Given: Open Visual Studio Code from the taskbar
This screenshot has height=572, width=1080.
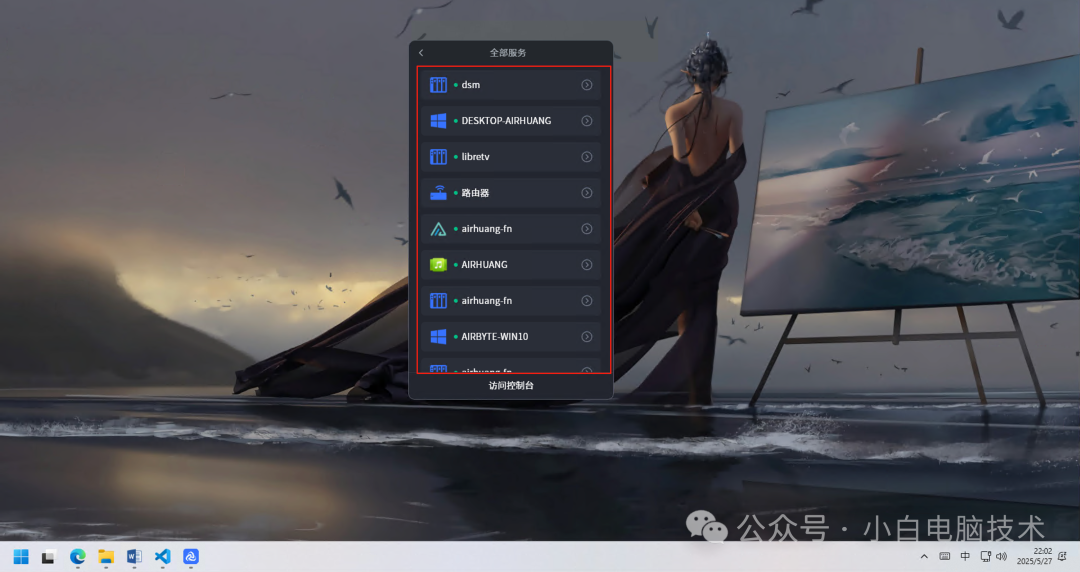Looking at the screenshot, I should click(163, 557).
